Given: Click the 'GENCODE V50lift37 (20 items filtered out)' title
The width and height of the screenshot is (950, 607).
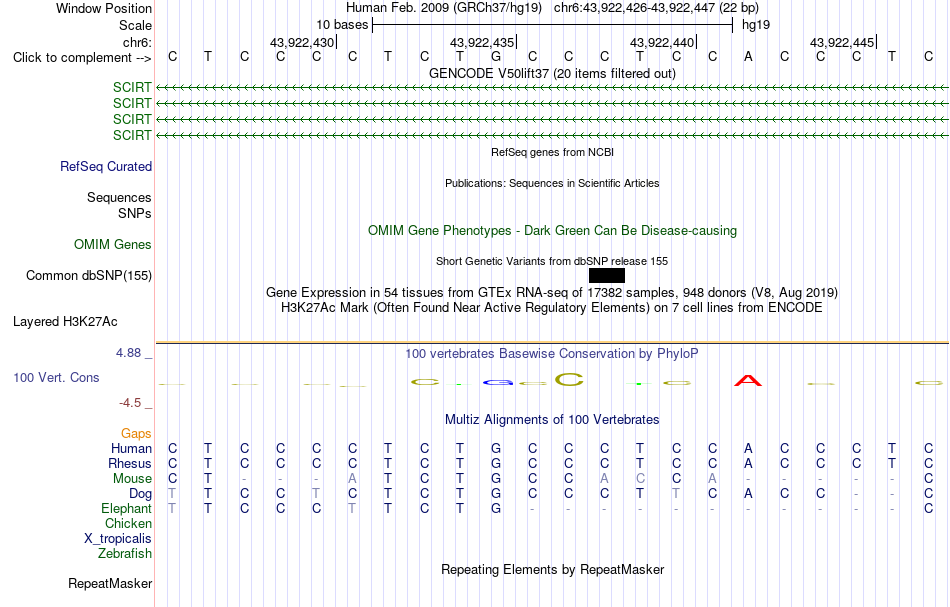Looking at the screenshot, I should coord(552,74).
